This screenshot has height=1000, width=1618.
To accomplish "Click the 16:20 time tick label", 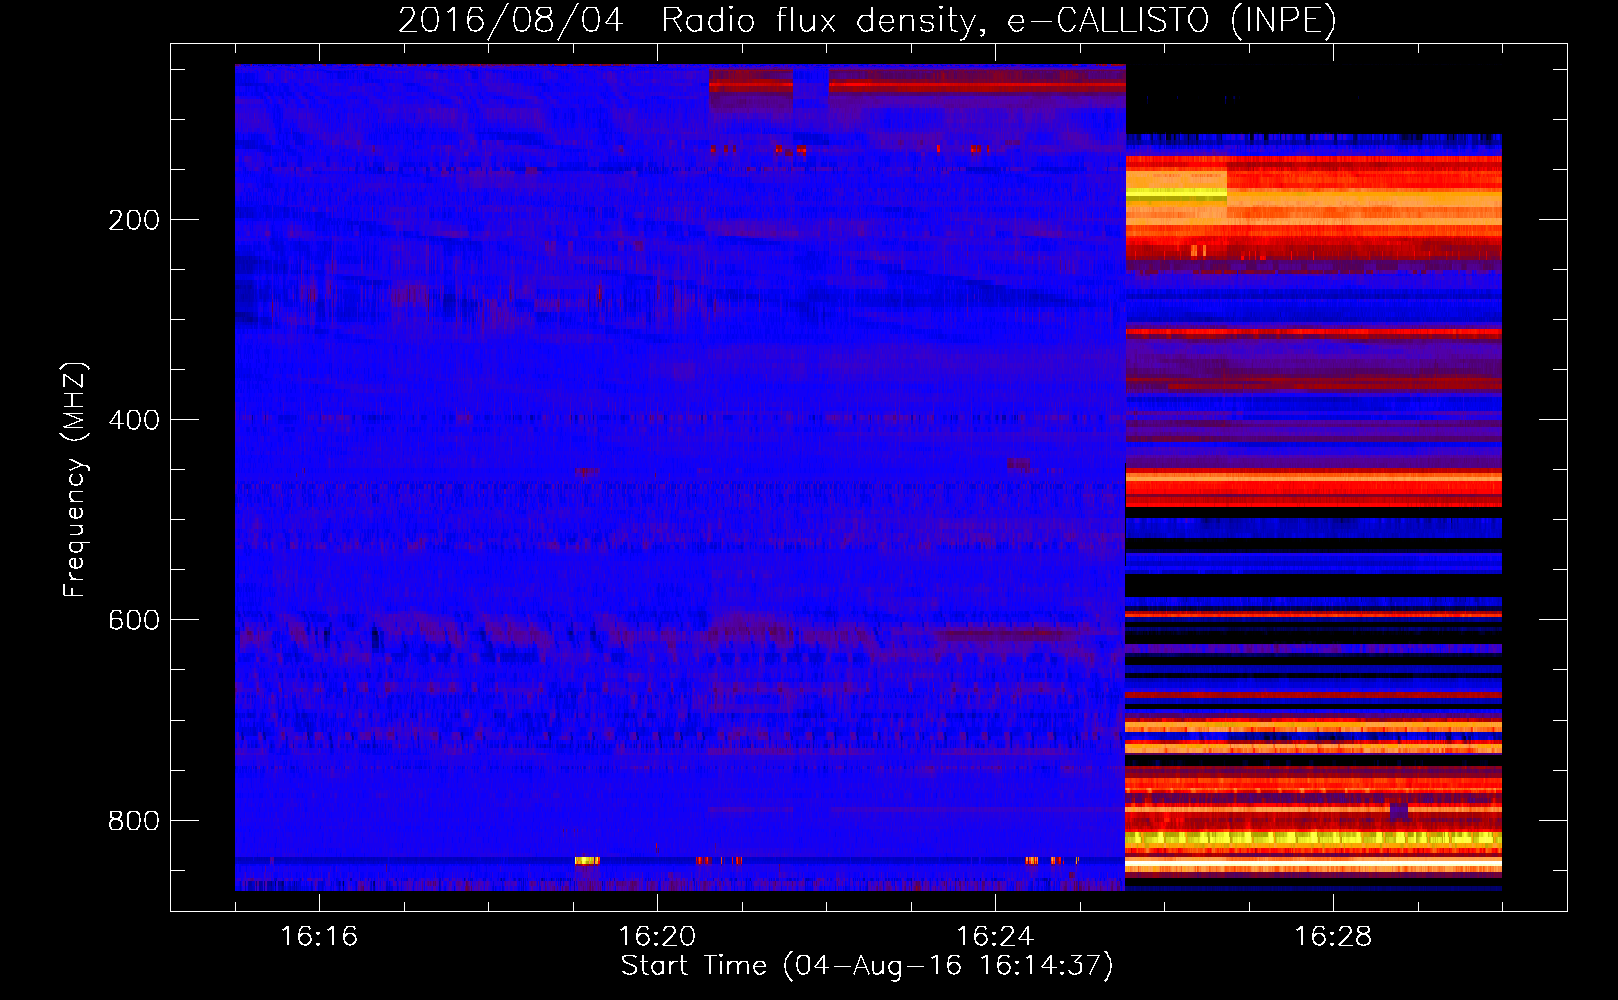I will click(657, 937).
